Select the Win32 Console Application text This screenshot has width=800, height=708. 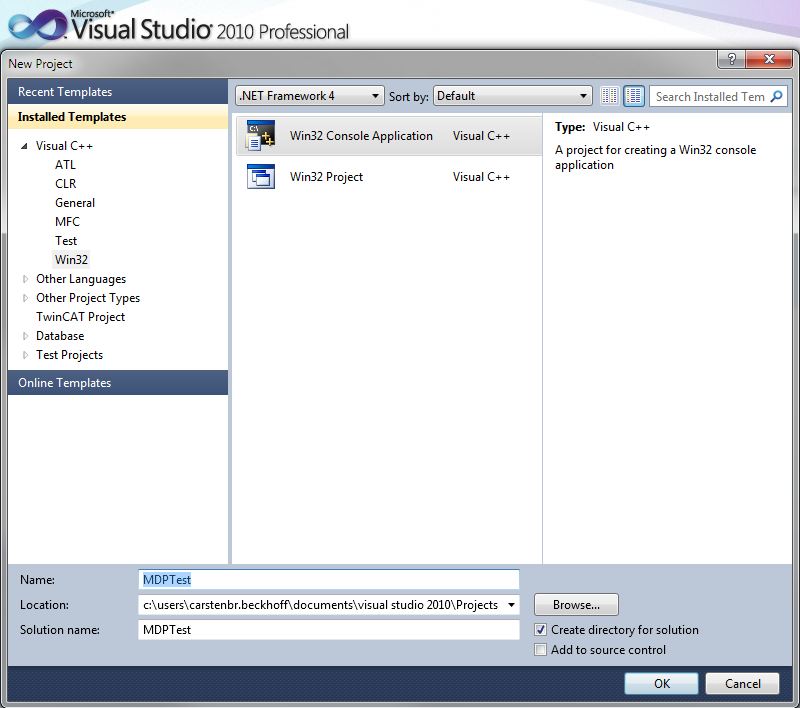(x=361, y=136)
